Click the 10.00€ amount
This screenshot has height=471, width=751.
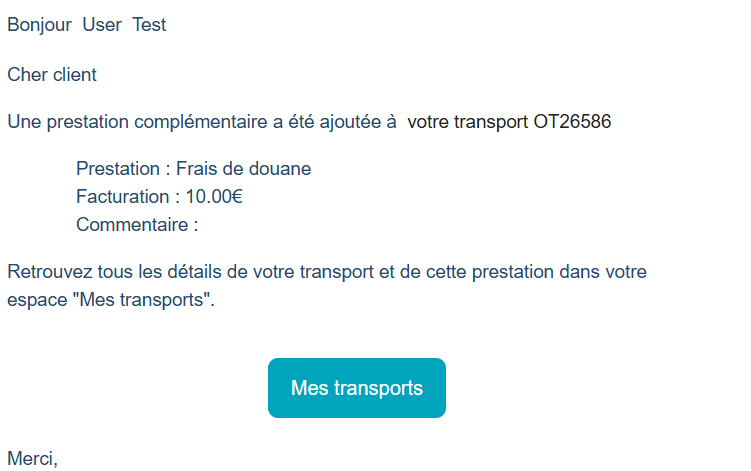click(214, 196)
